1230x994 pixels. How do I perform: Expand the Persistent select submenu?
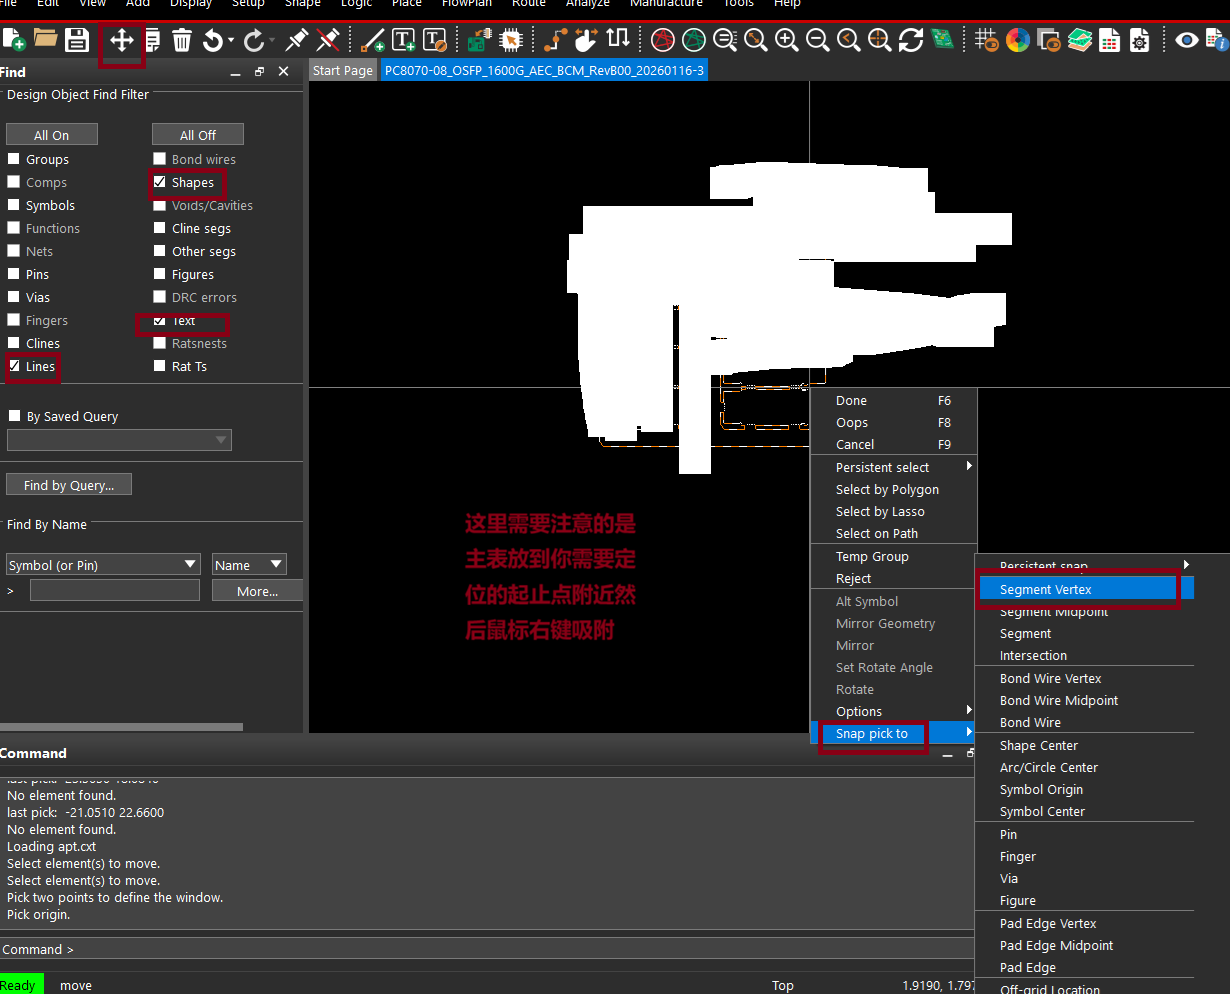(893, 467)
